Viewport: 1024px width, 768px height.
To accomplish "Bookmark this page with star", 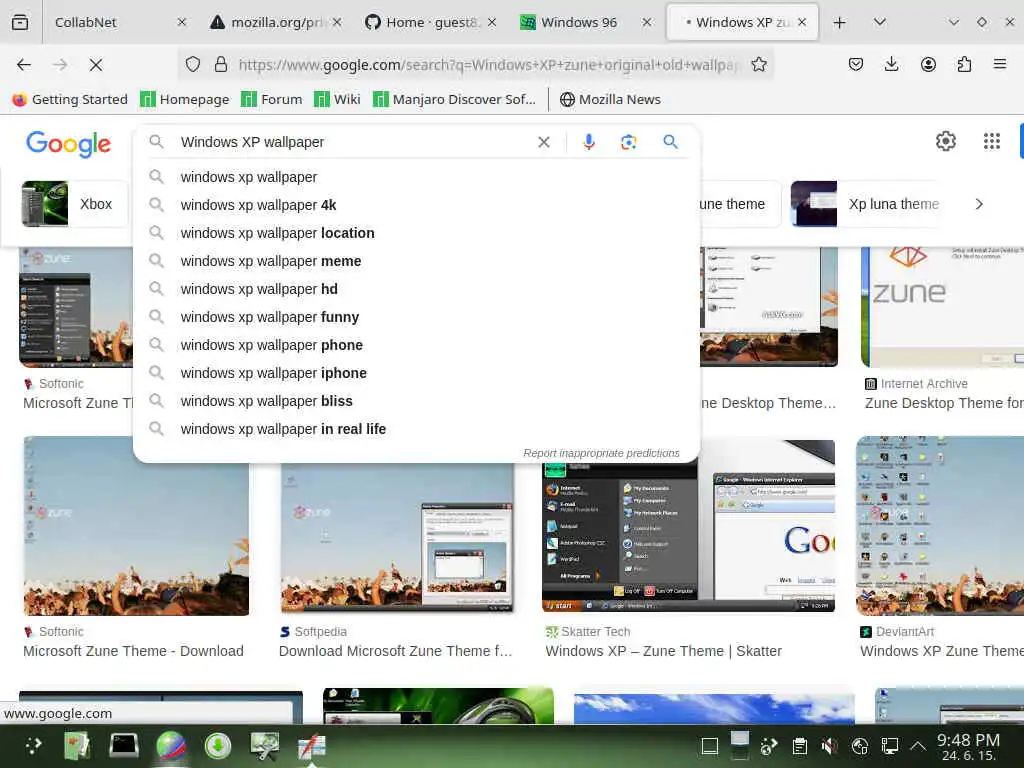I will pos(758,64).
